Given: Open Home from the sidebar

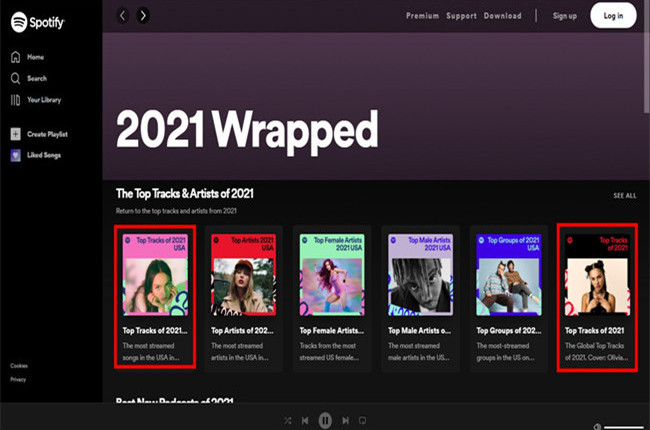Looking at the screenshot, I should point(27,57).
